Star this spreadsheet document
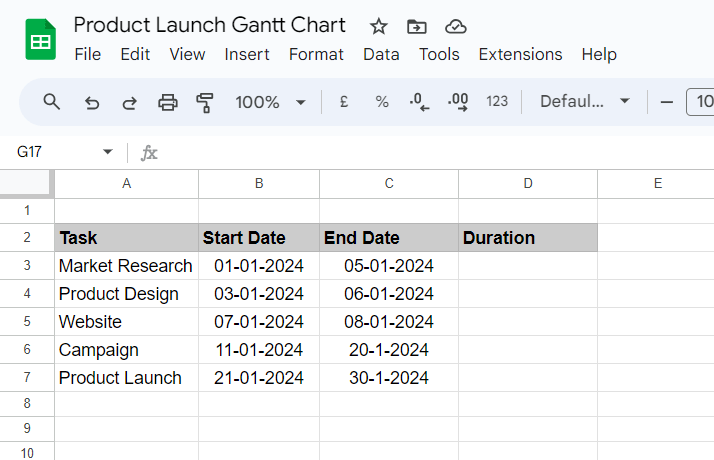The image size is (714, 460). coord(379,27)
